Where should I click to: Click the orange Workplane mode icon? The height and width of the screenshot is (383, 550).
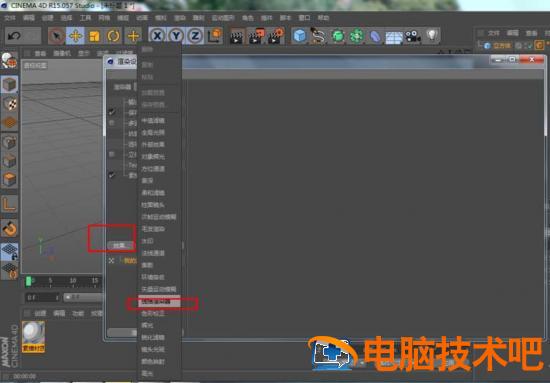(x=9, y=123)
